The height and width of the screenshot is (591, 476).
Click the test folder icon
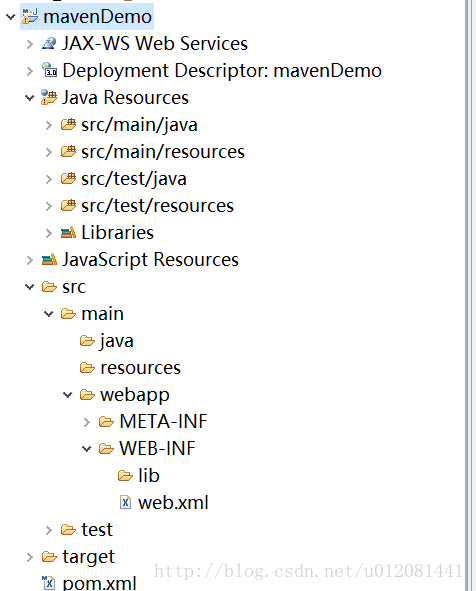68,530
